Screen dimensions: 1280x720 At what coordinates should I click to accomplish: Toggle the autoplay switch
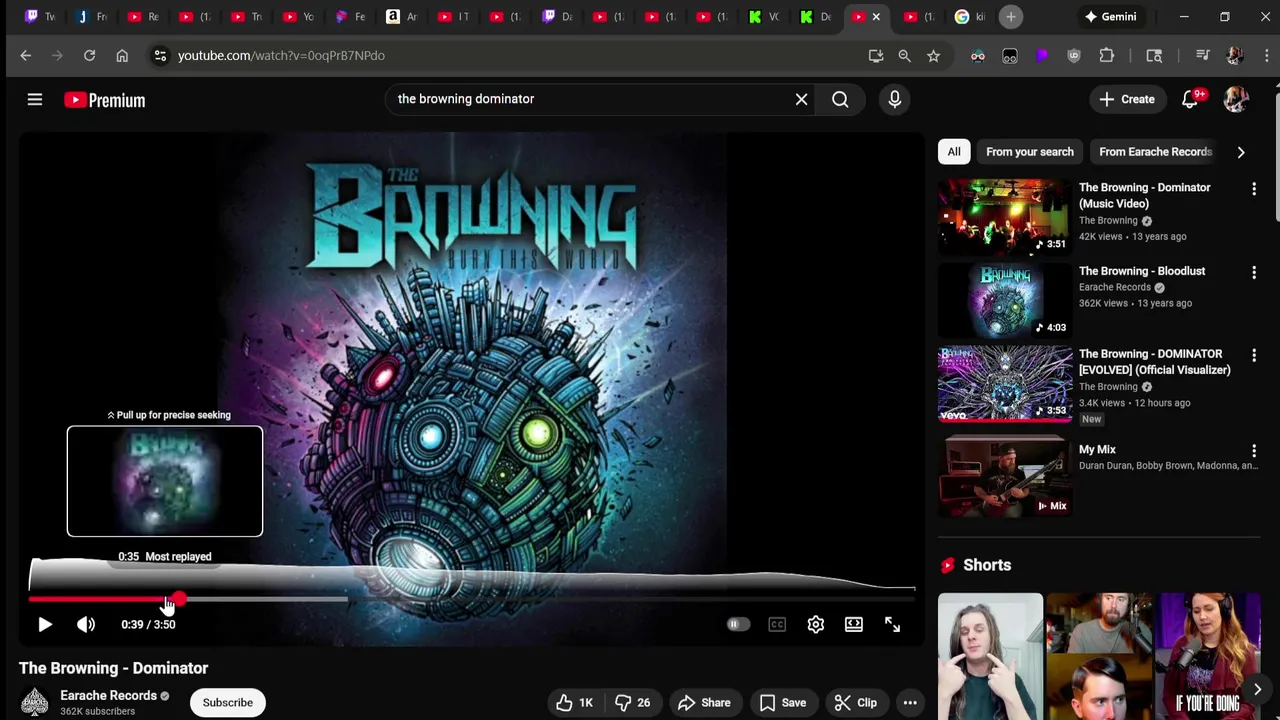[x=738, y=624]
